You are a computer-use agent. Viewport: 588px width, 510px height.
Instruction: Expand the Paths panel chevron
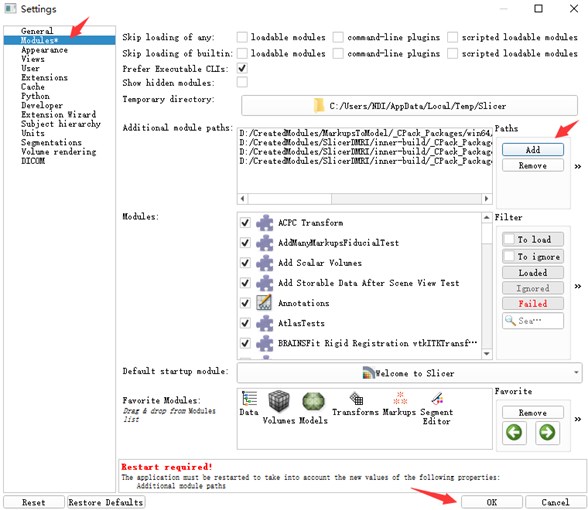coord(578,166)
